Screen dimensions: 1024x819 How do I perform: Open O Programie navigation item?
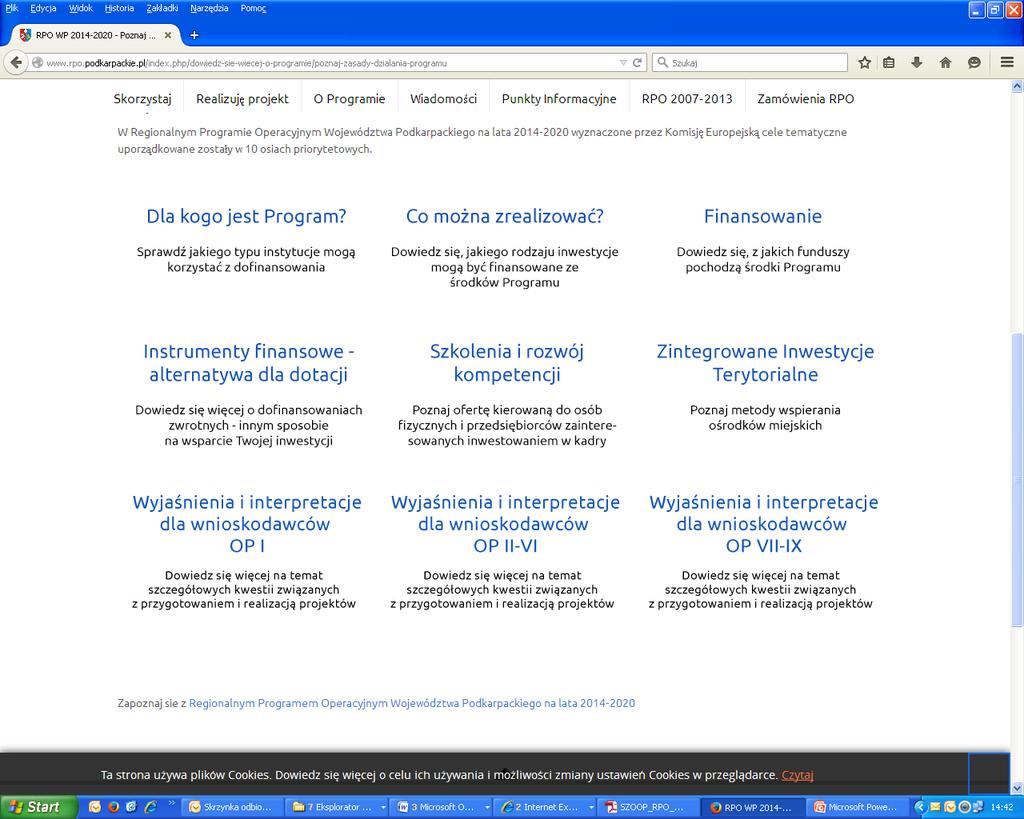point(349,99)
